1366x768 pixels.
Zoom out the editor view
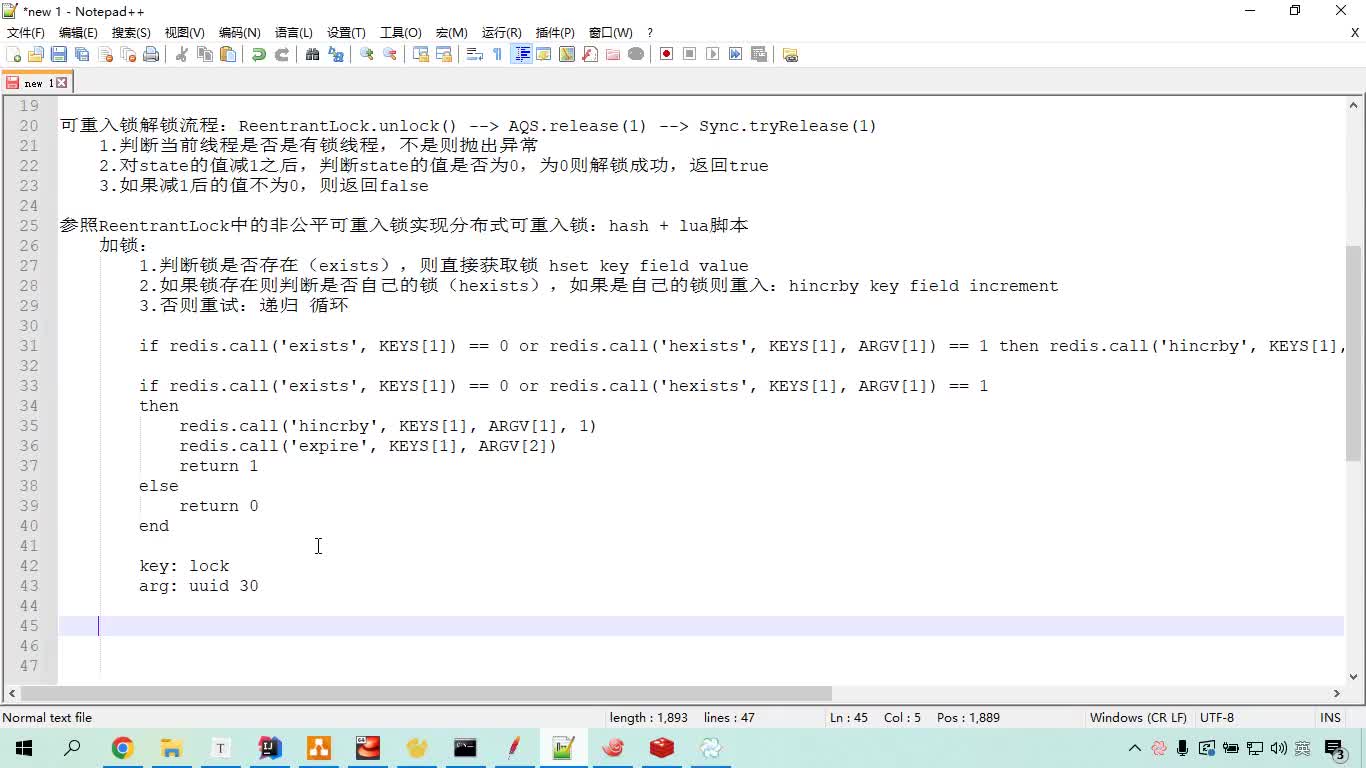[x=390, y=55]
